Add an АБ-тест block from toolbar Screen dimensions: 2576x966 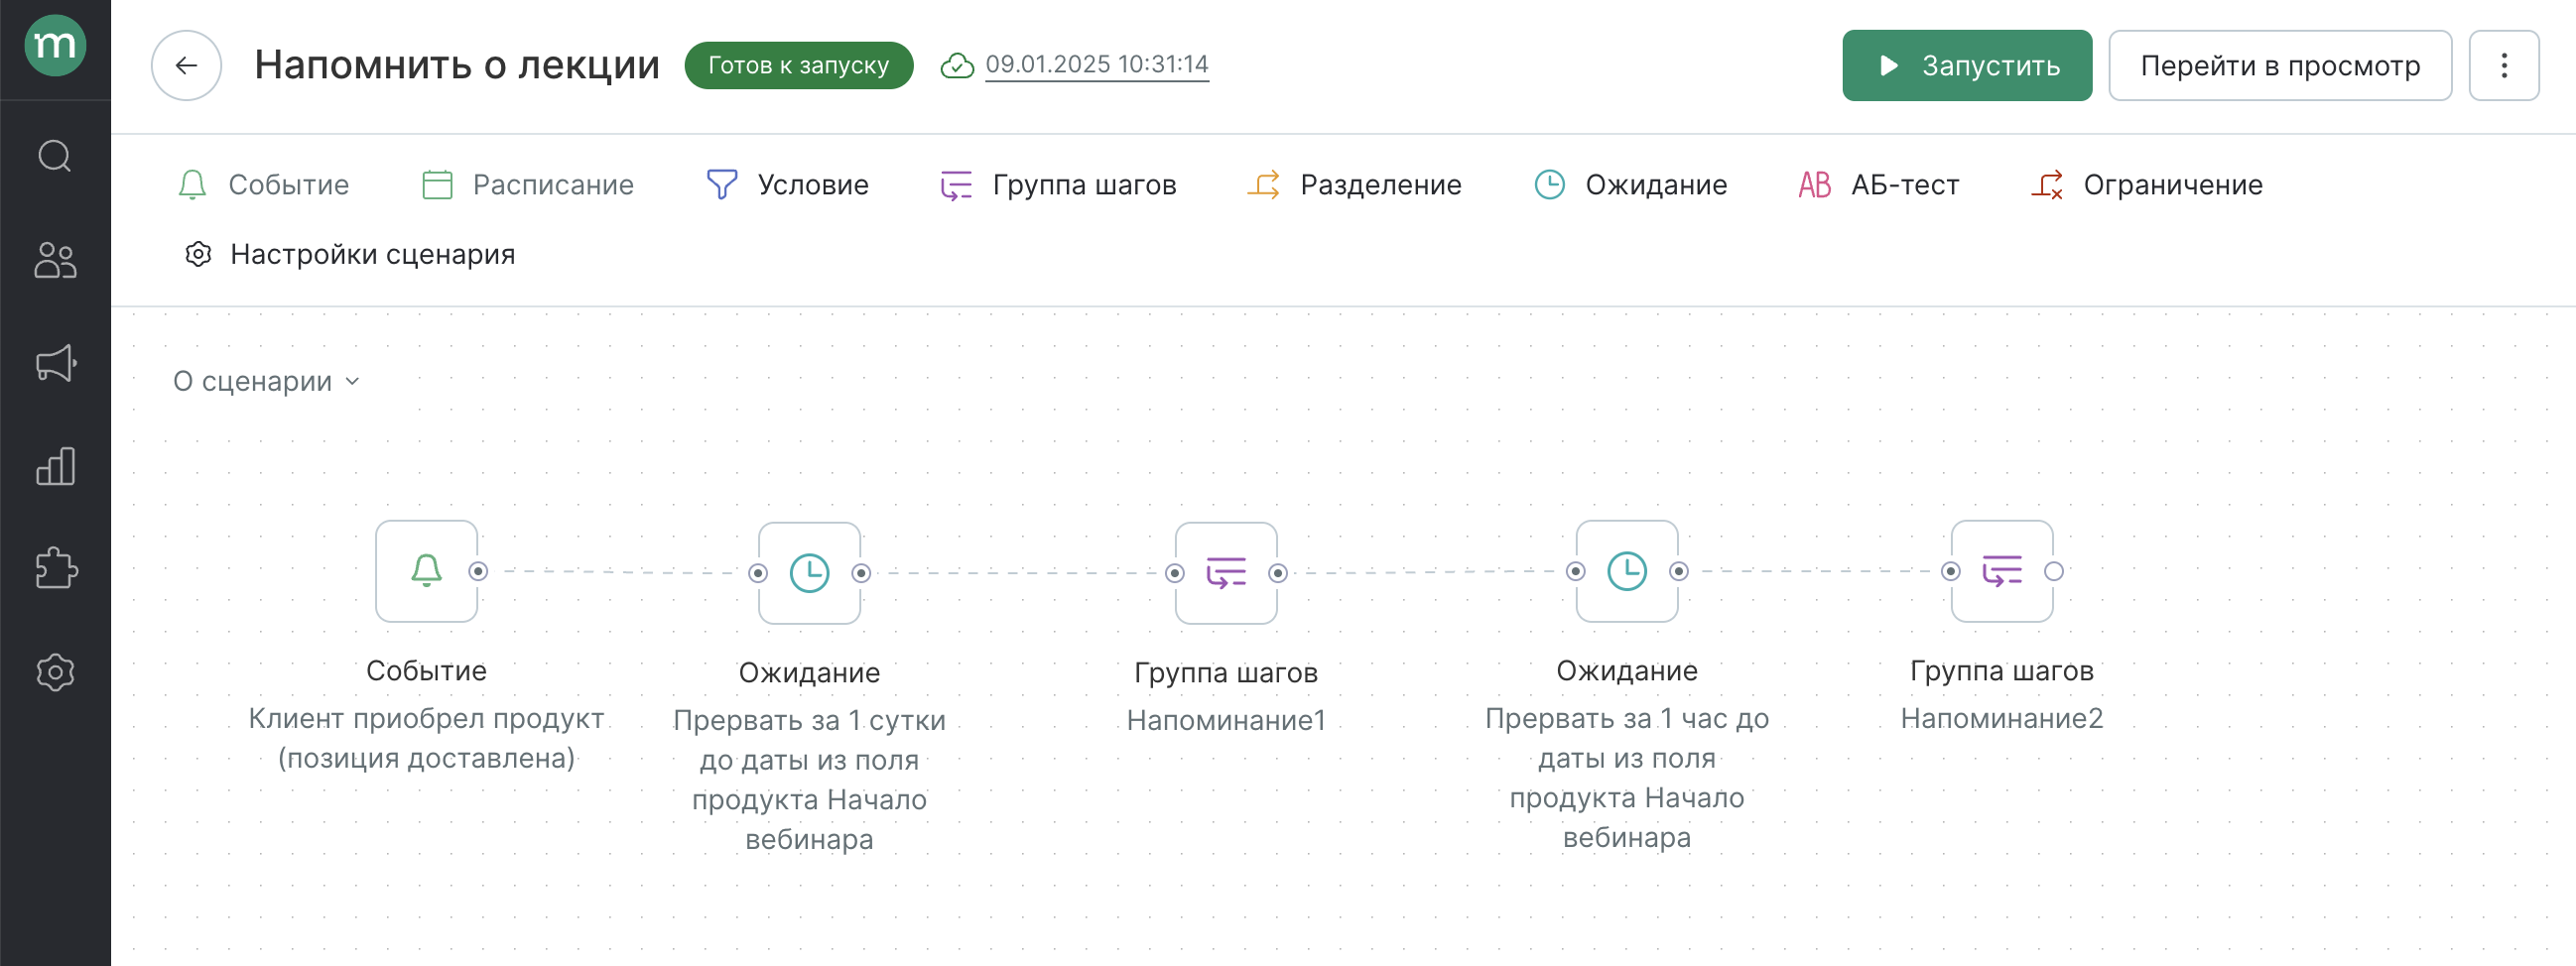(1879, 185)
